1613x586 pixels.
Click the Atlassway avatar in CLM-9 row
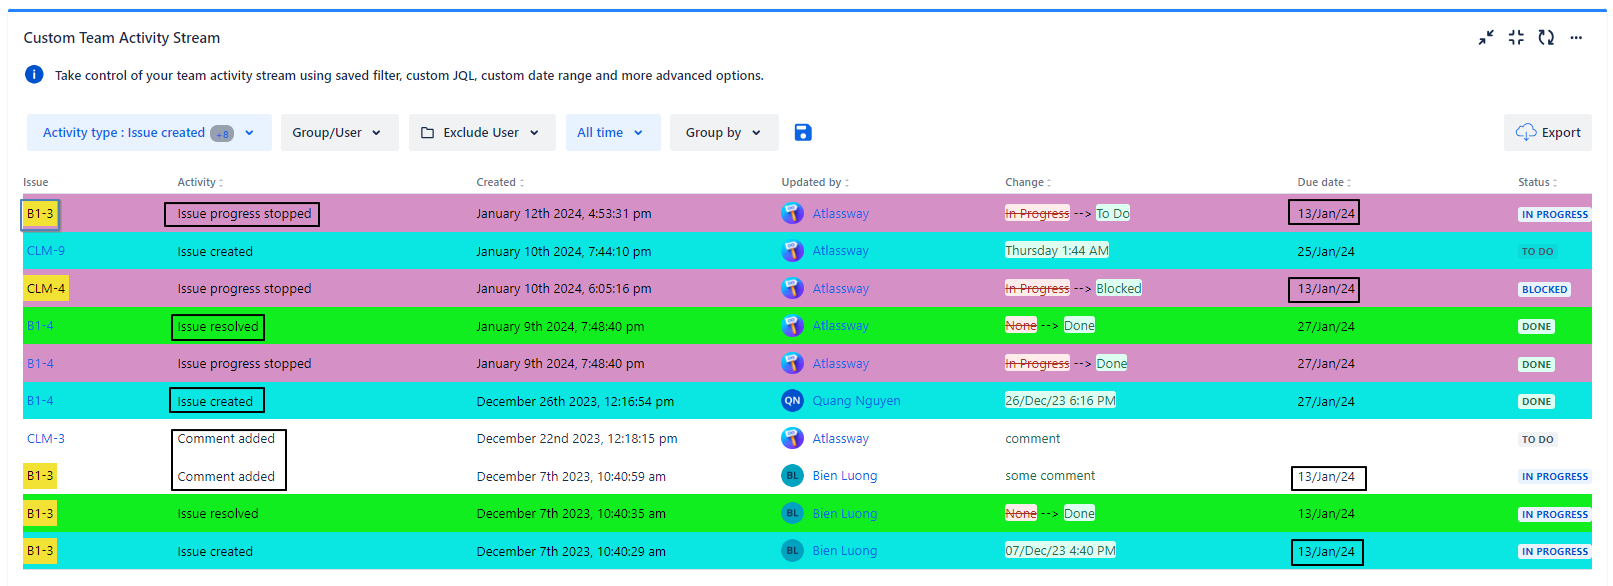pos(792,251)
